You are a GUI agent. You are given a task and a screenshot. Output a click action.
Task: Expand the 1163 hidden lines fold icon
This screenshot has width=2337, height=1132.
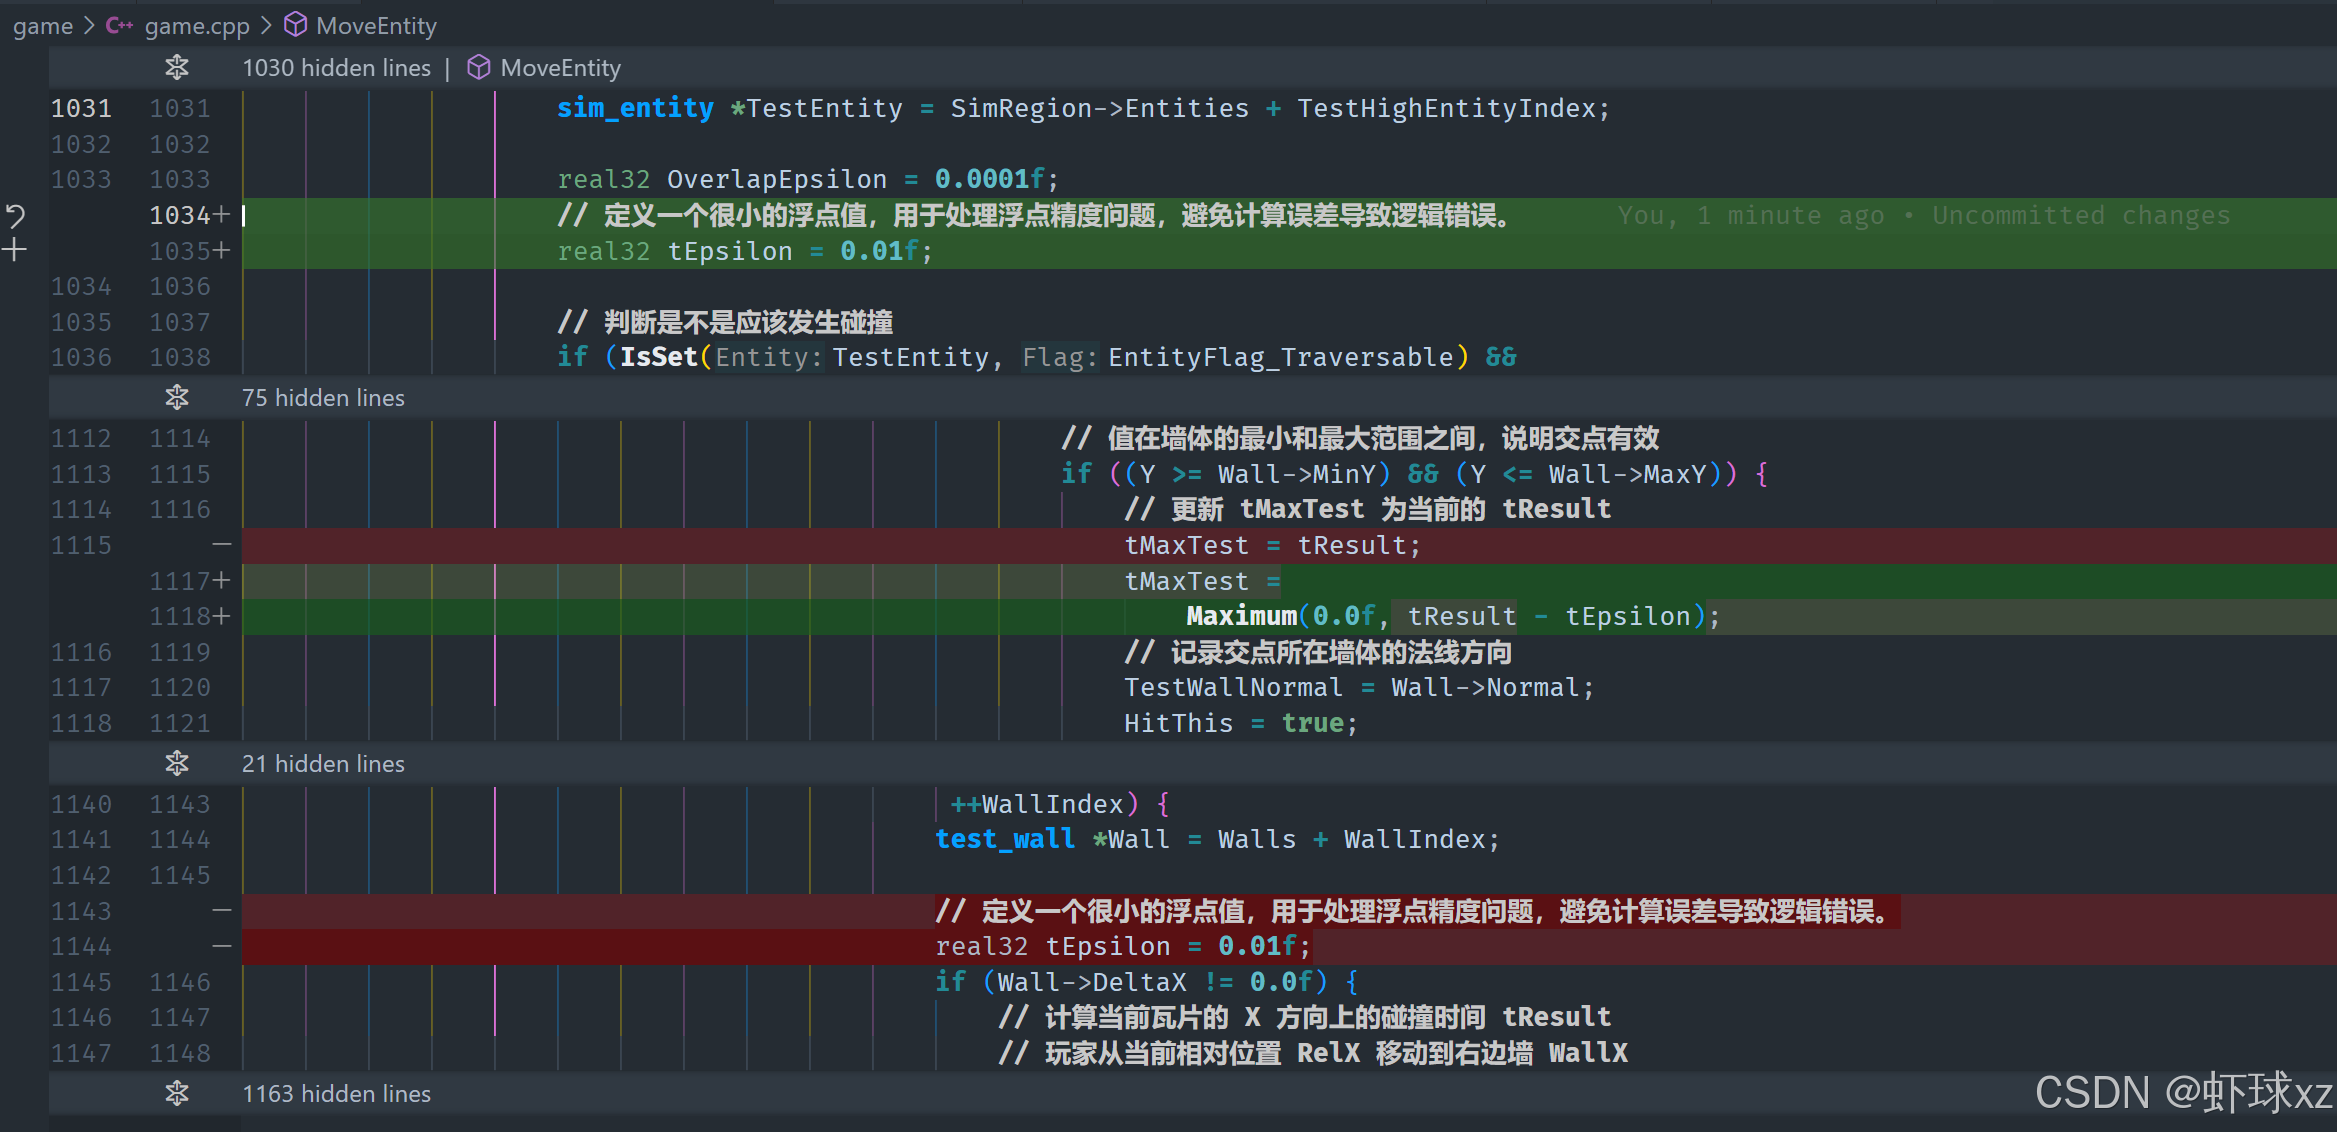[177, 1094]
